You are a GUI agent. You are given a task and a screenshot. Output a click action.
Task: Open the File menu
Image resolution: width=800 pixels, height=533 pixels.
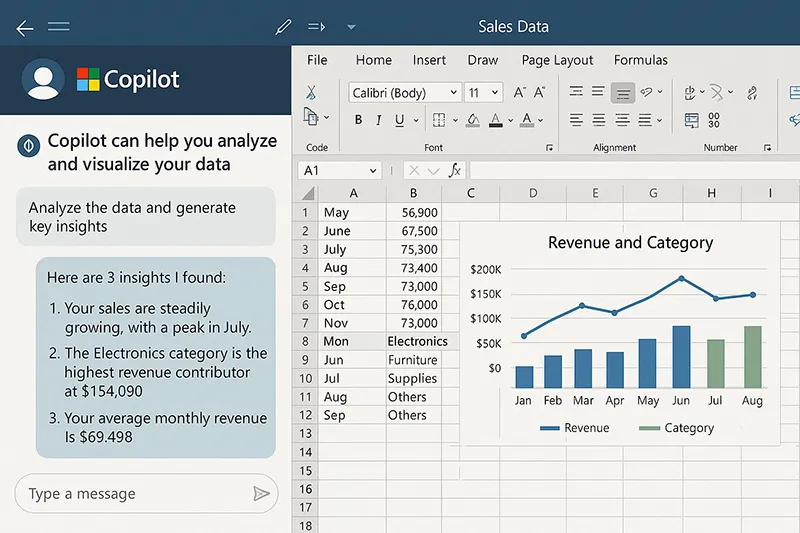(x=317, y=60)
